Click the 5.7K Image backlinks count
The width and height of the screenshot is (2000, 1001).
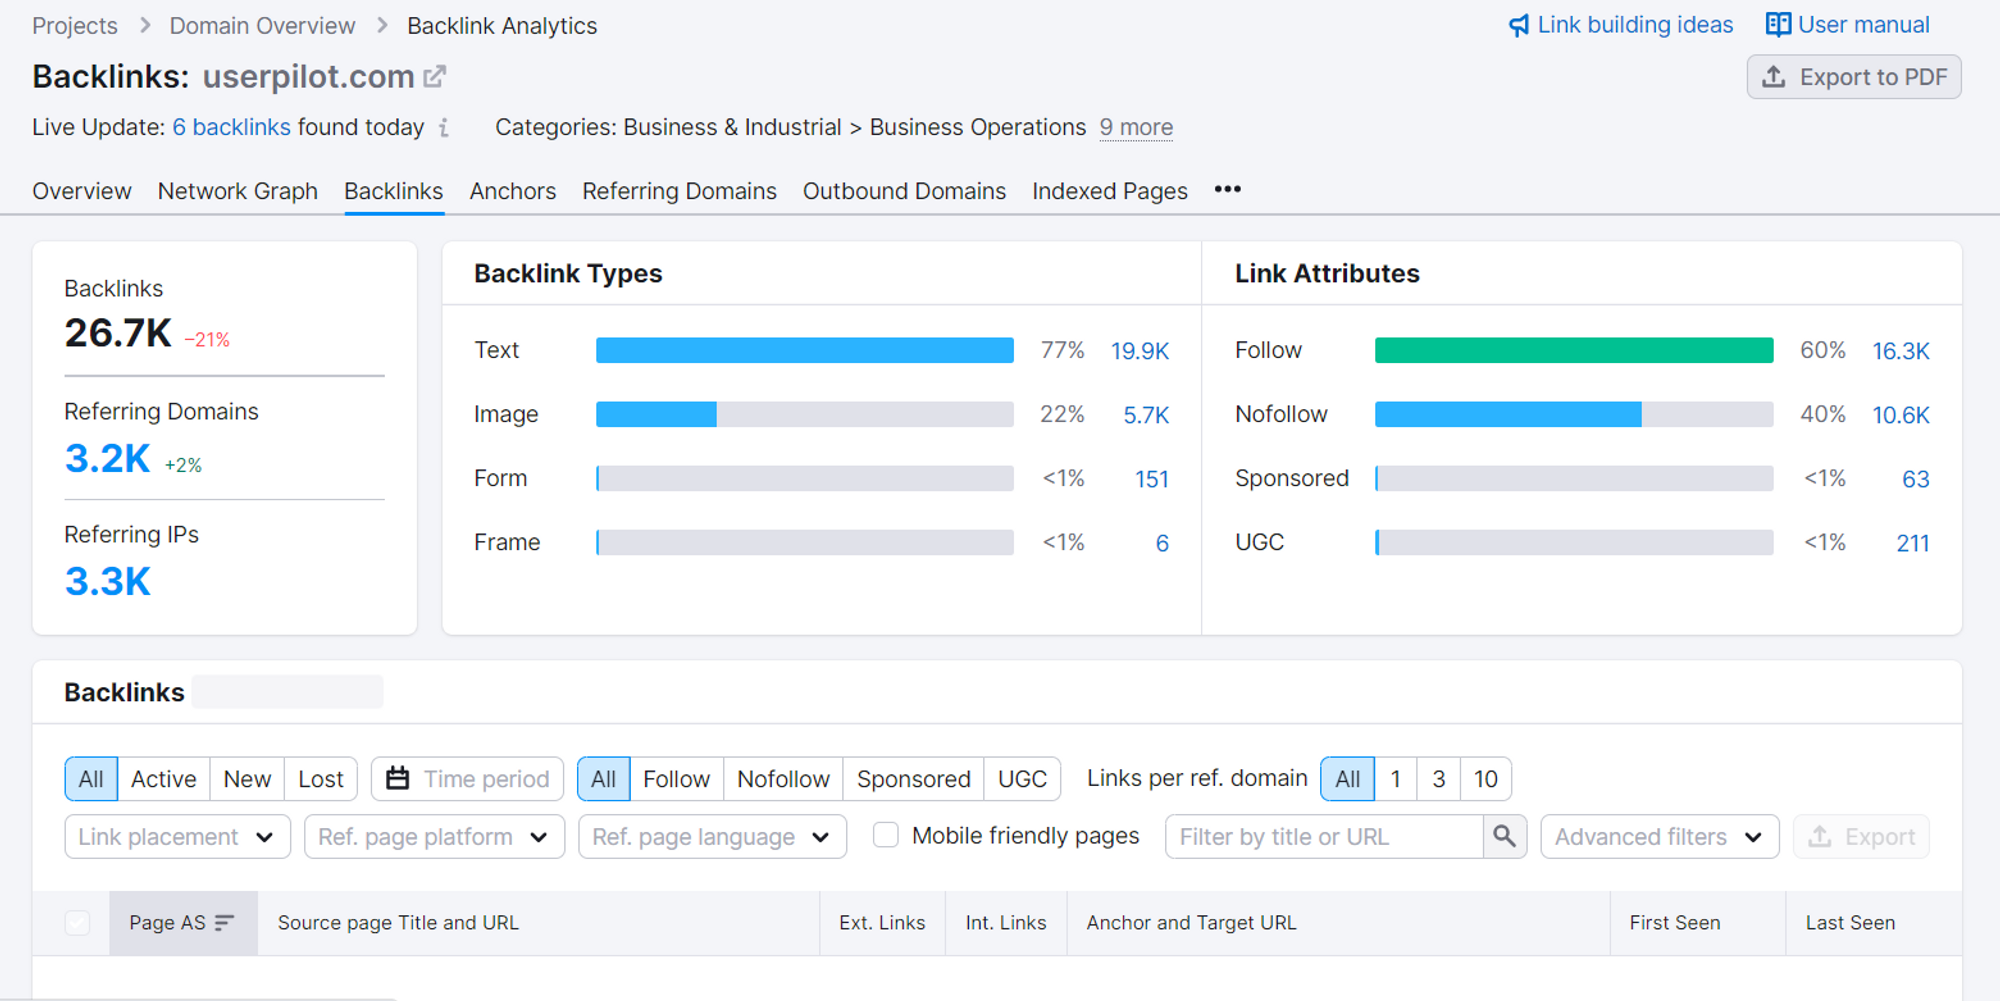(1146, 415)
